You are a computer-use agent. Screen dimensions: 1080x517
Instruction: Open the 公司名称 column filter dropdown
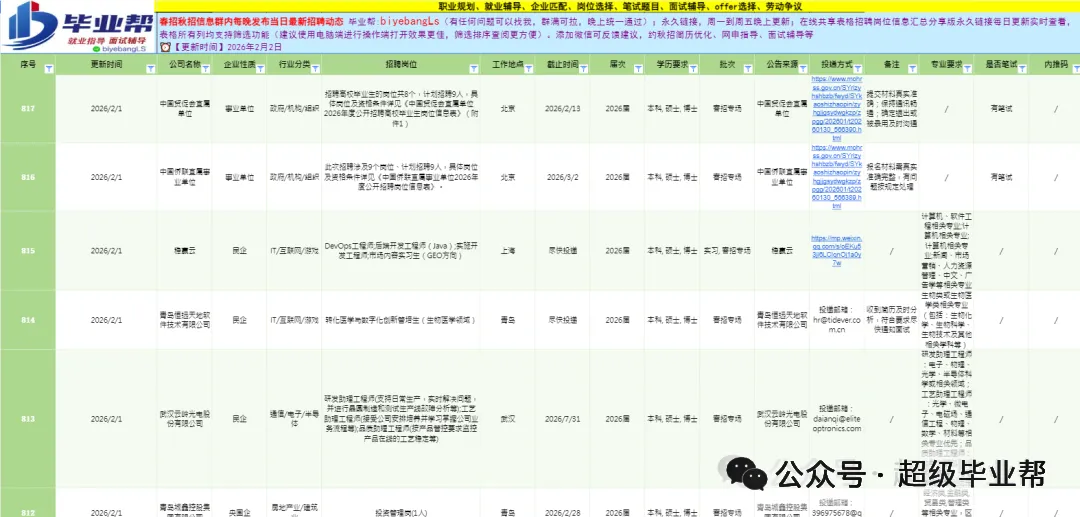pyautogui.click(x=206, y=69)
